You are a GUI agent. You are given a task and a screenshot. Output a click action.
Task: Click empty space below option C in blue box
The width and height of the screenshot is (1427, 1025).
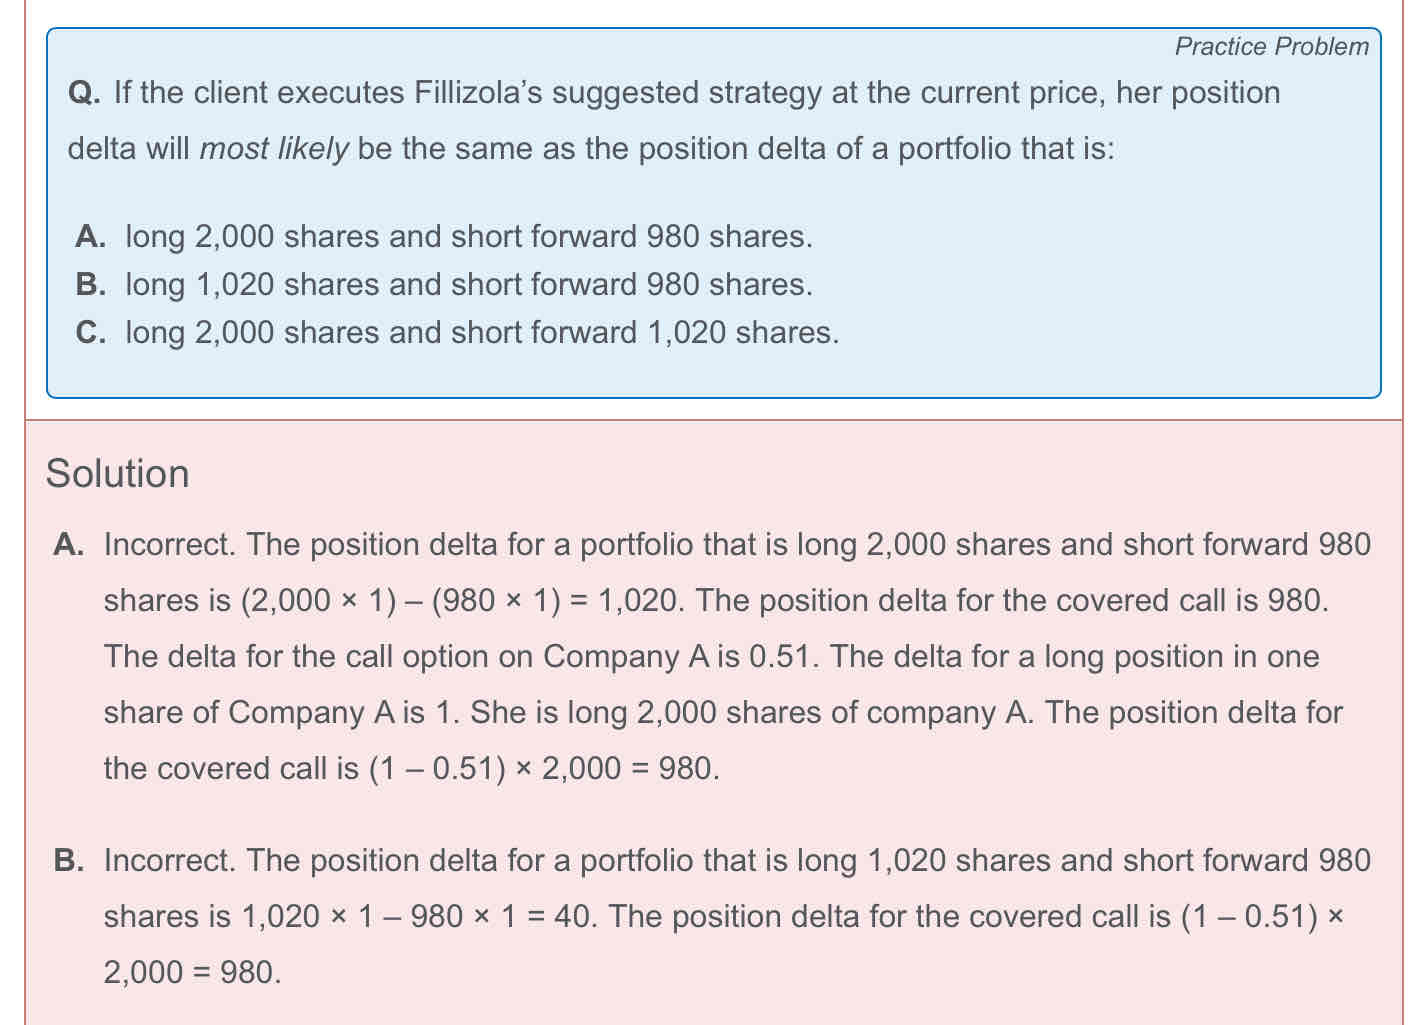(x=713, y=373)
